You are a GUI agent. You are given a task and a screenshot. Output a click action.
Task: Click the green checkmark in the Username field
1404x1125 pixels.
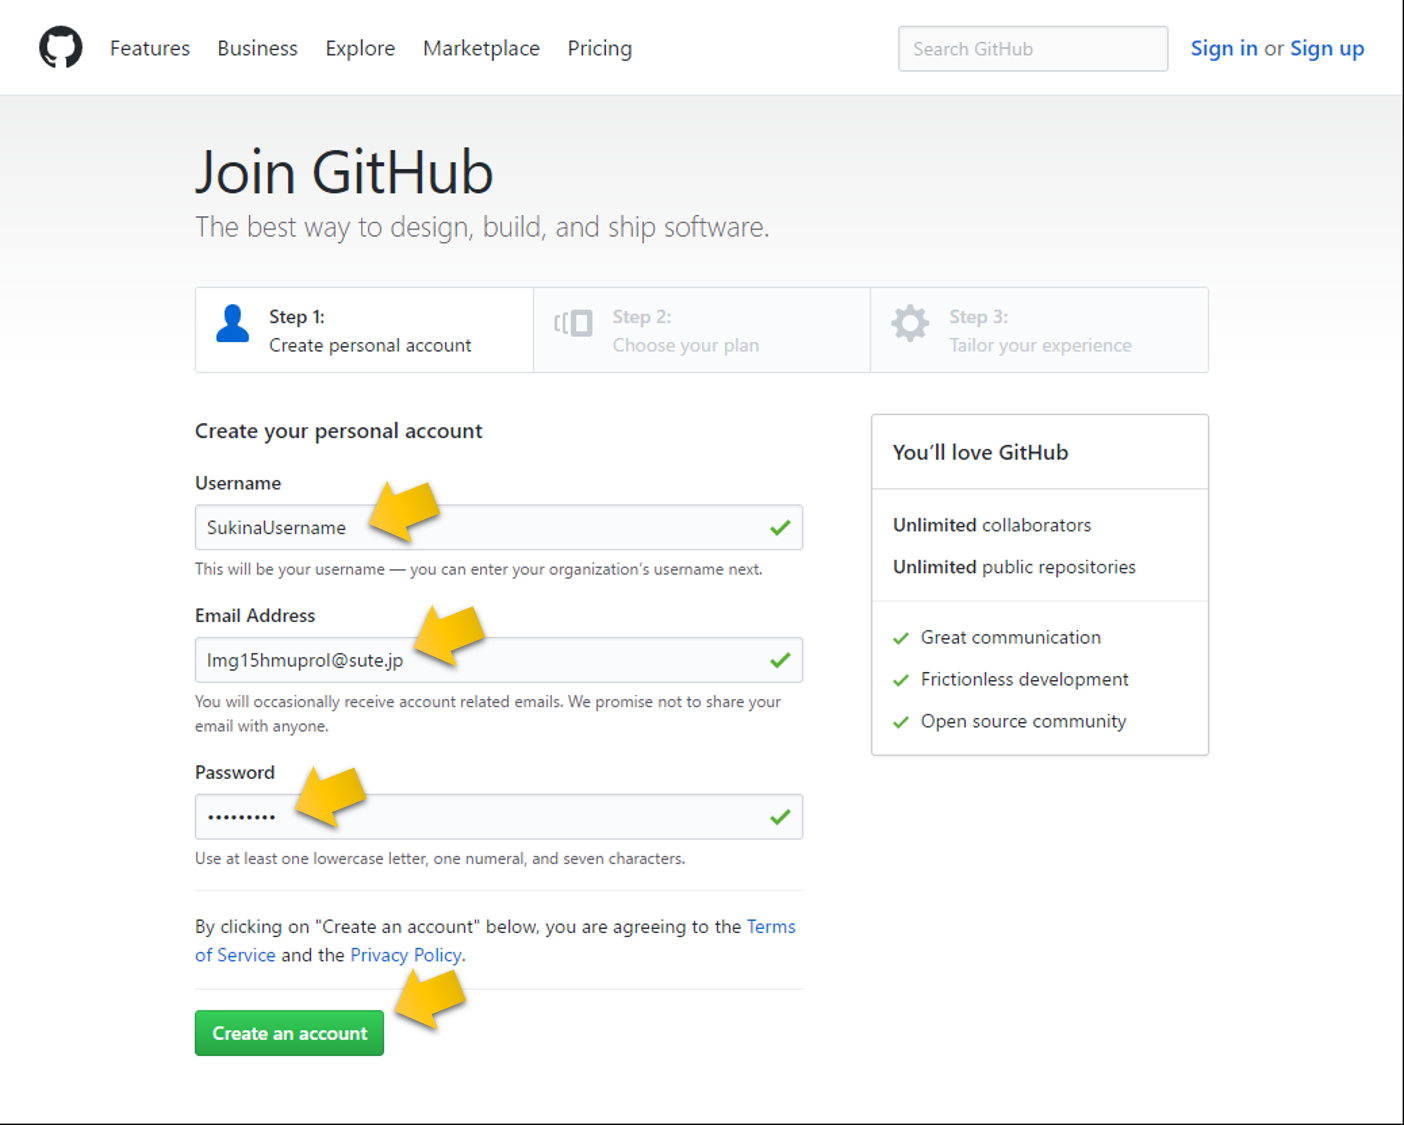780,528
